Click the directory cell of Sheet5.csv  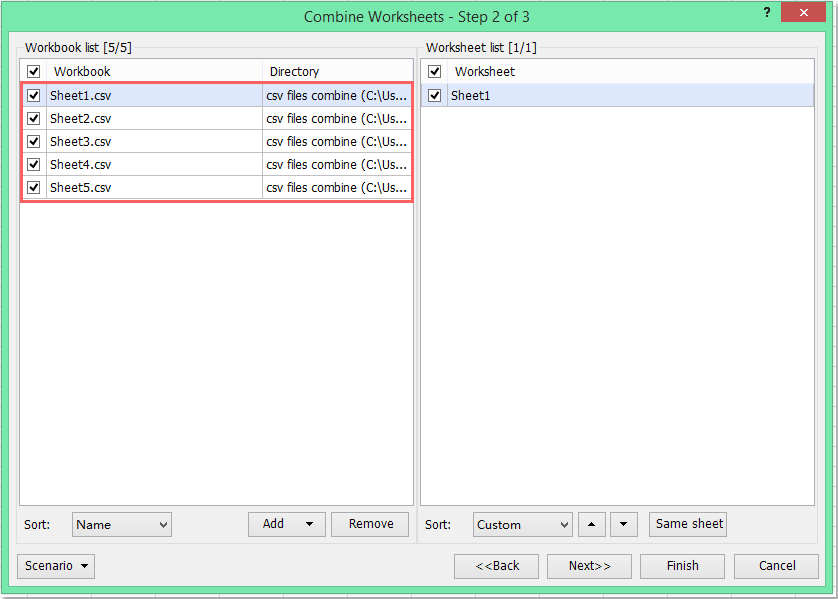(x=337, y=188)
